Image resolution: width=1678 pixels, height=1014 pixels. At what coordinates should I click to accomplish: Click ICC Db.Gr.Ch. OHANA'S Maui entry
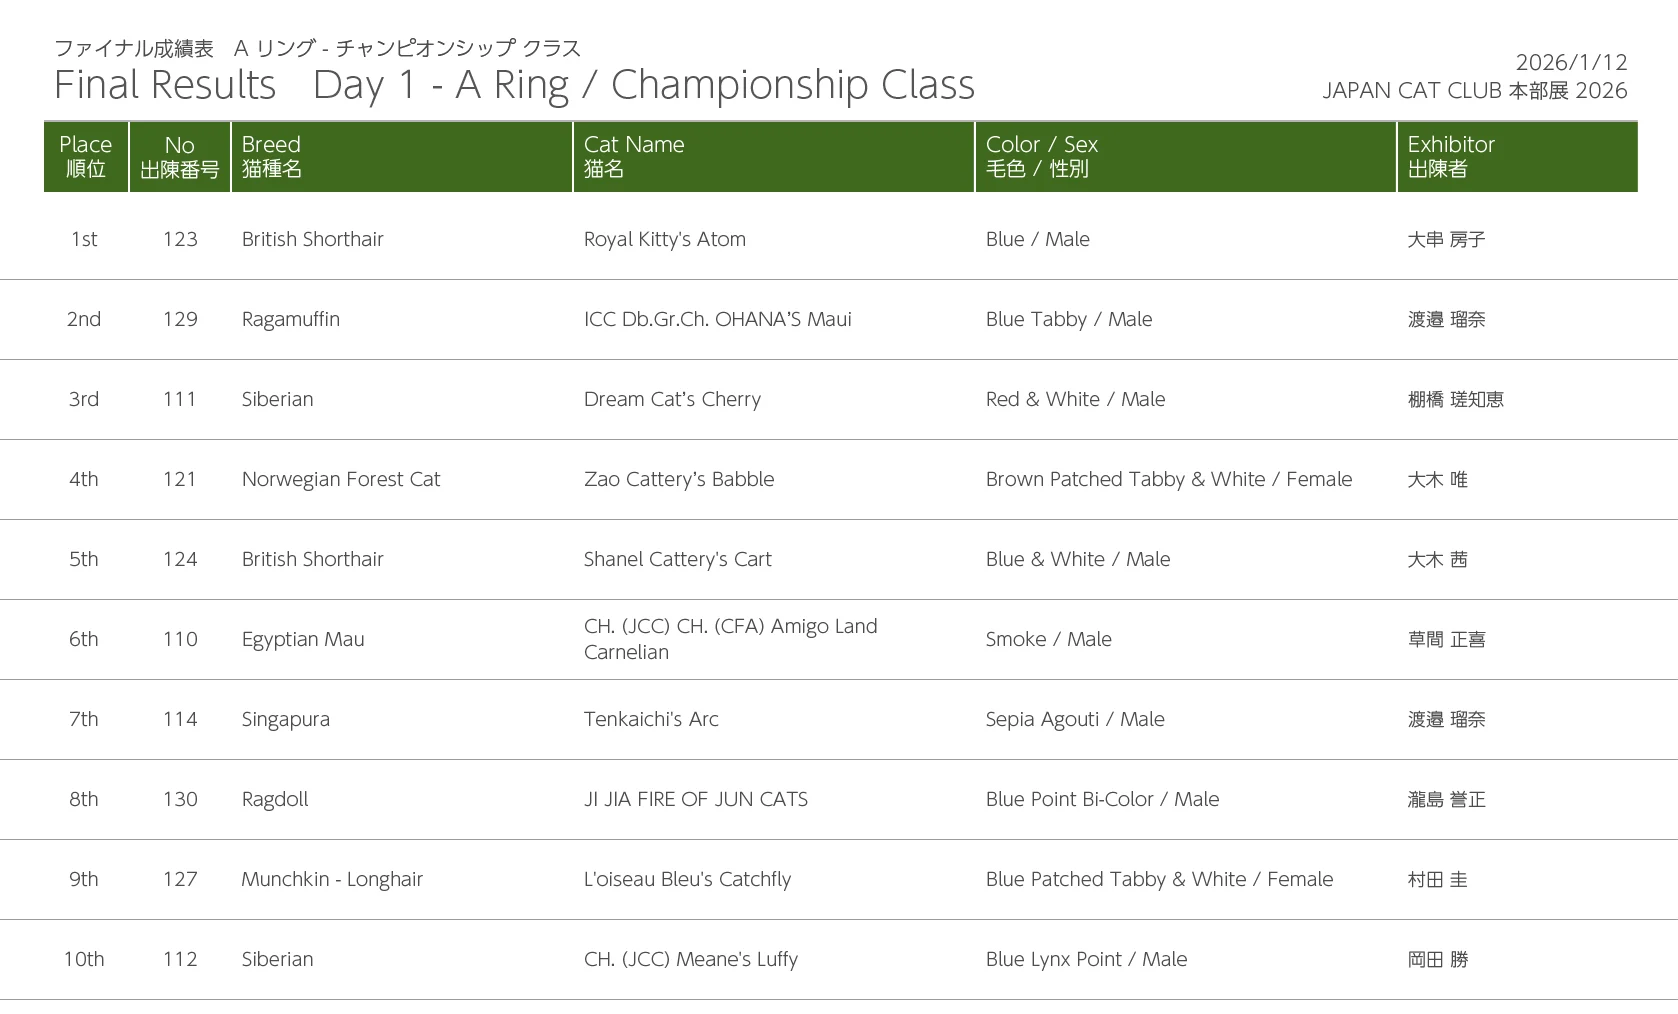click(x=718, y=319)
